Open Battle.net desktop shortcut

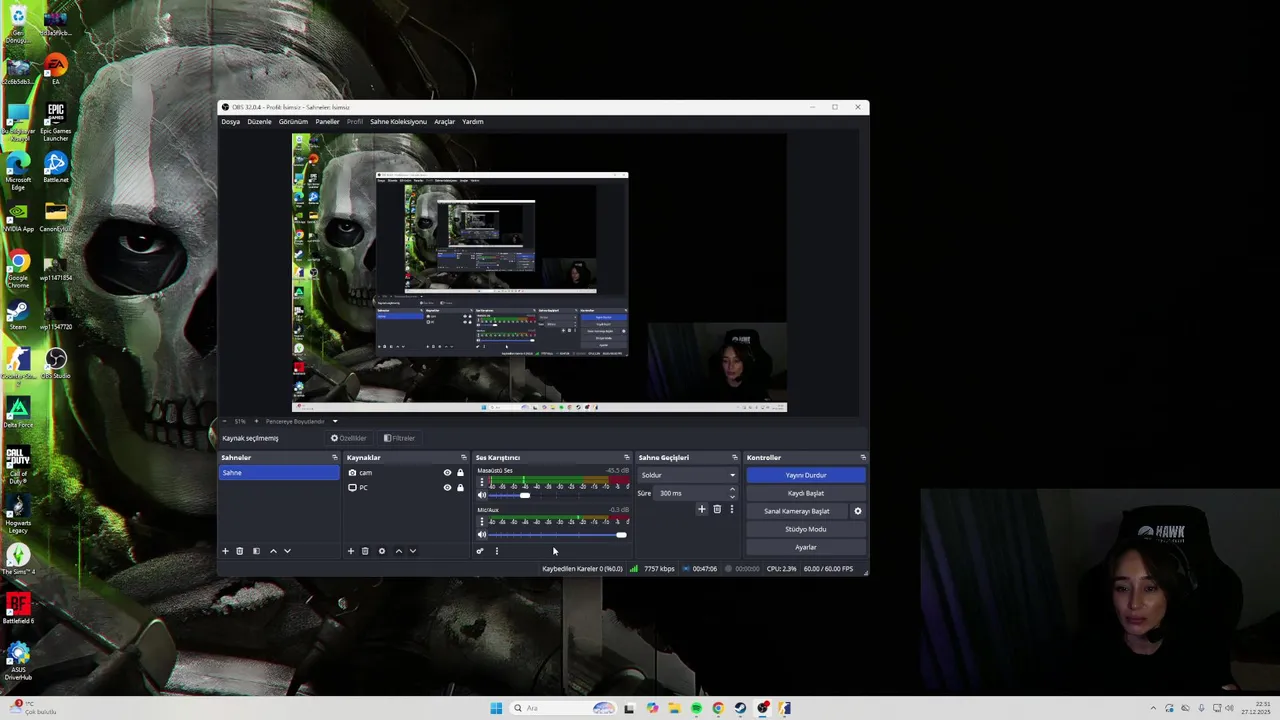coord(55,167)
